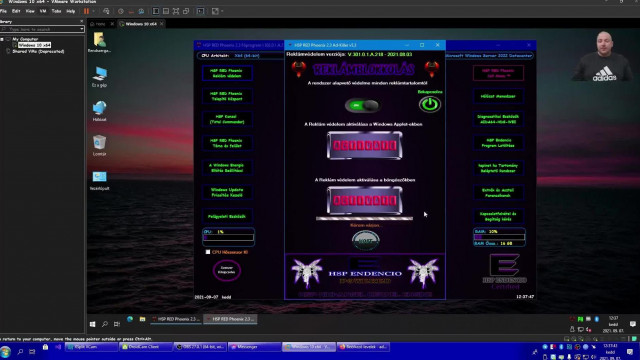Open the network desktop icon

(x=99, y=111)
